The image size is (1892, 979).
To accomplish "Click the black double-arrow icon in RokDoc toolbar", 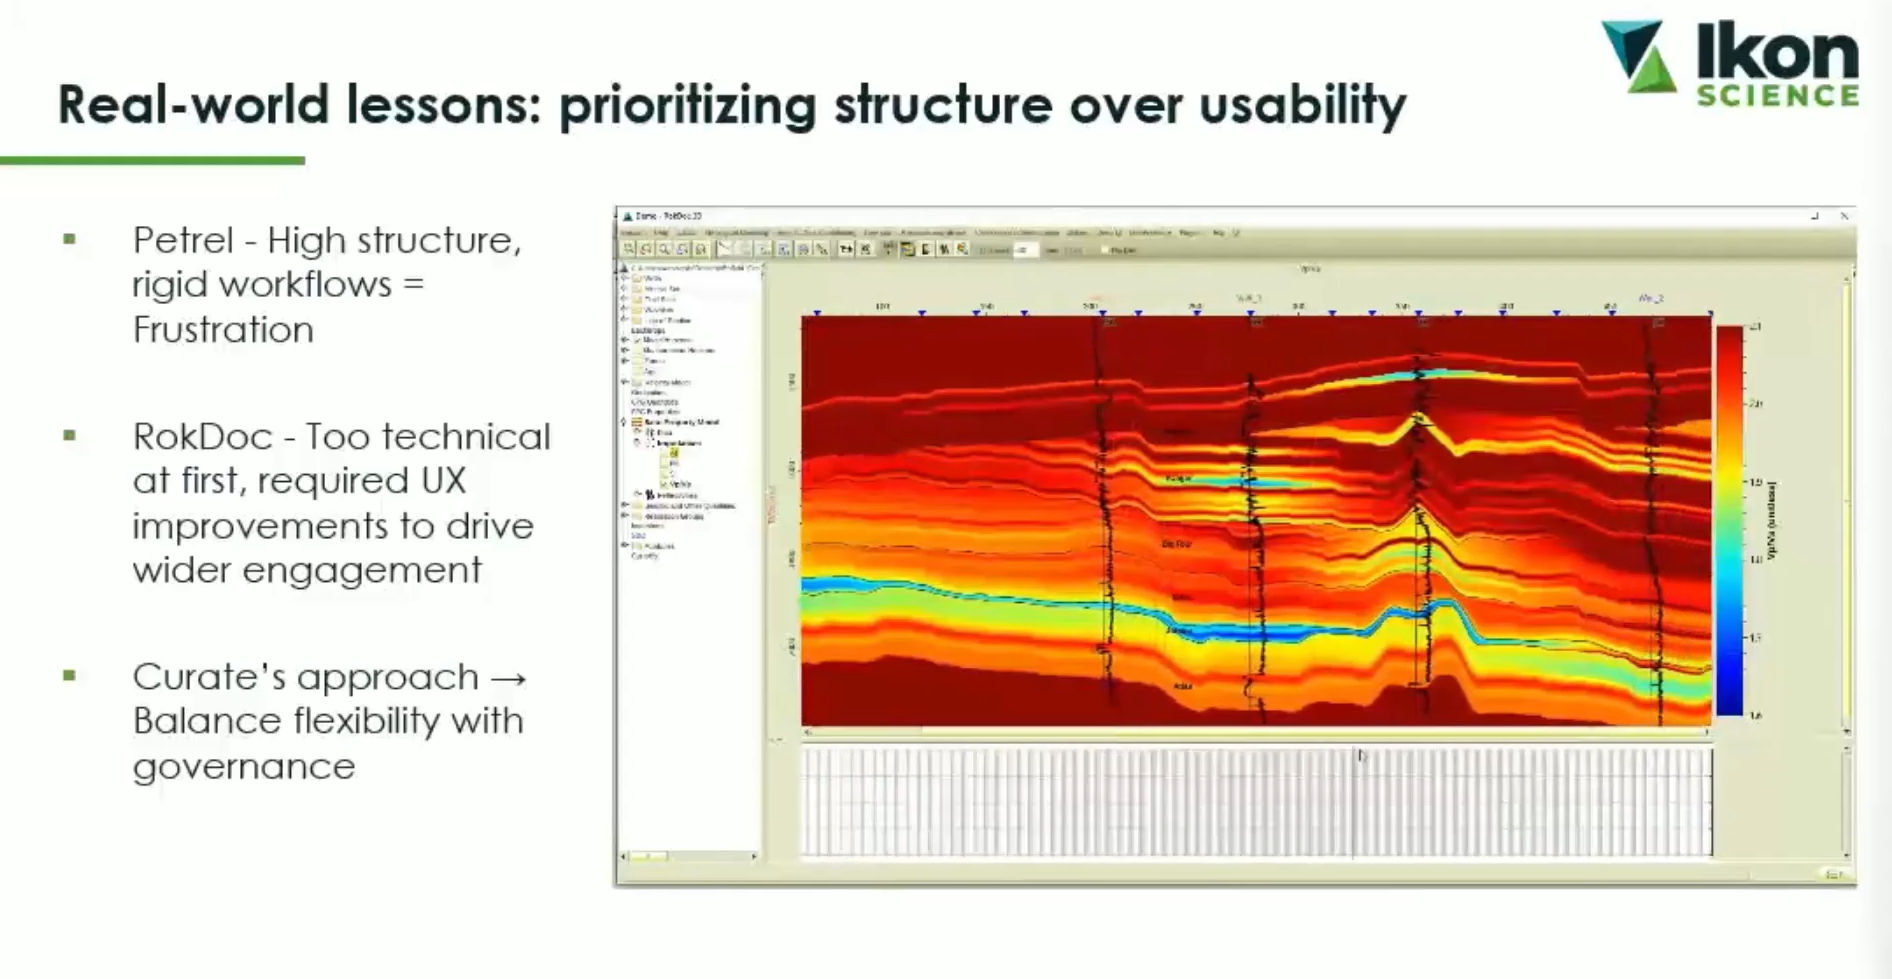I will [846, 249].
